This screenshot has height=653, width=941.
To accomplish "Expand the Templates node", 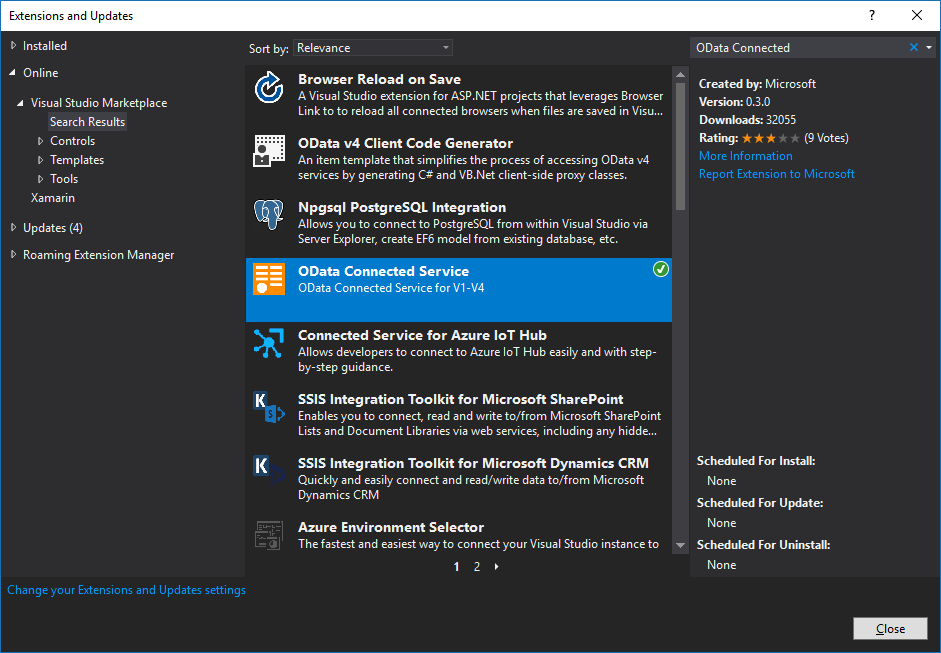I will click(x=40, y=160).
